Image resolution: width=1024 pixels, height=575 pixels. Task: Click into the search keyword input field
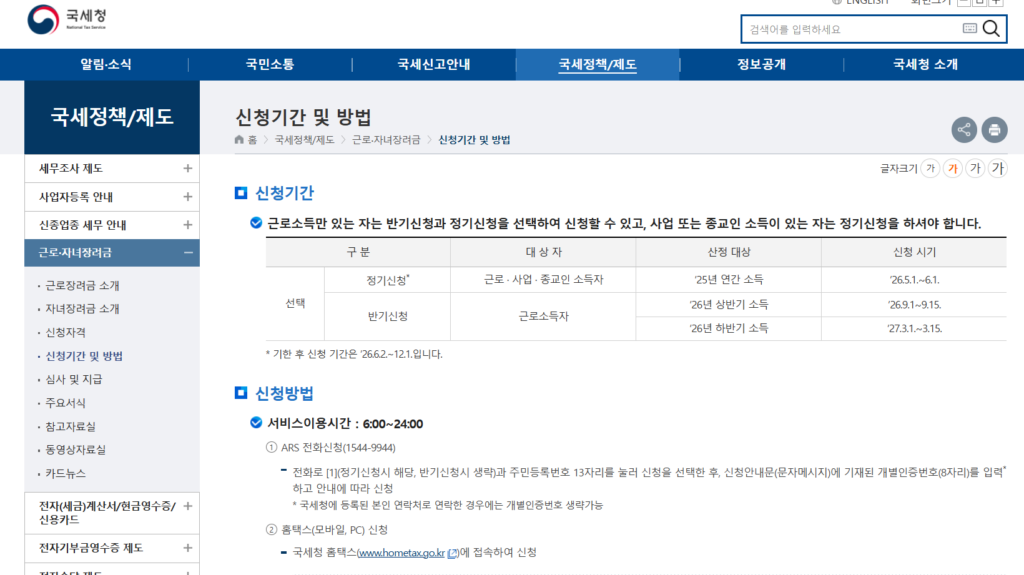[850, 29]
